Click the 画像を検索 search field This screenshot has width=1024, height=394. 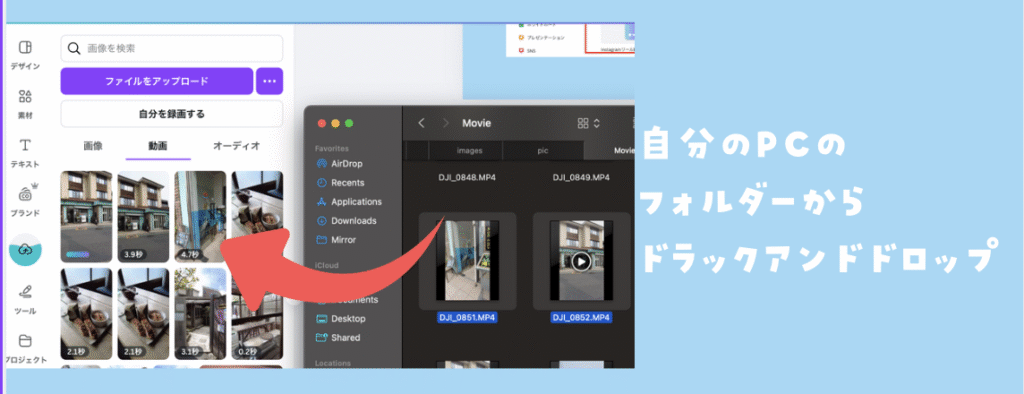click(172, 48)
